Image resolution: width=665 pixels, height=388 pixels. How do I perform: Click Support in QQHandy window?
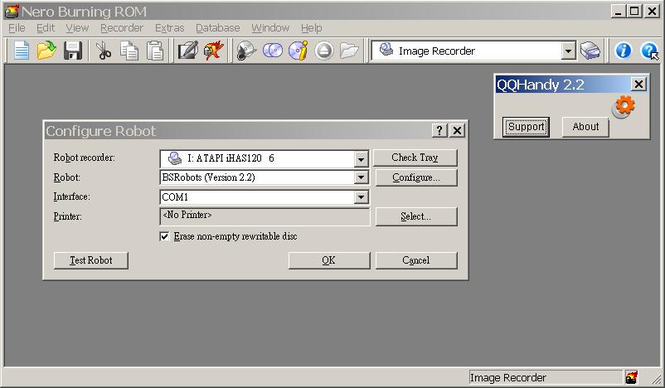526,127
